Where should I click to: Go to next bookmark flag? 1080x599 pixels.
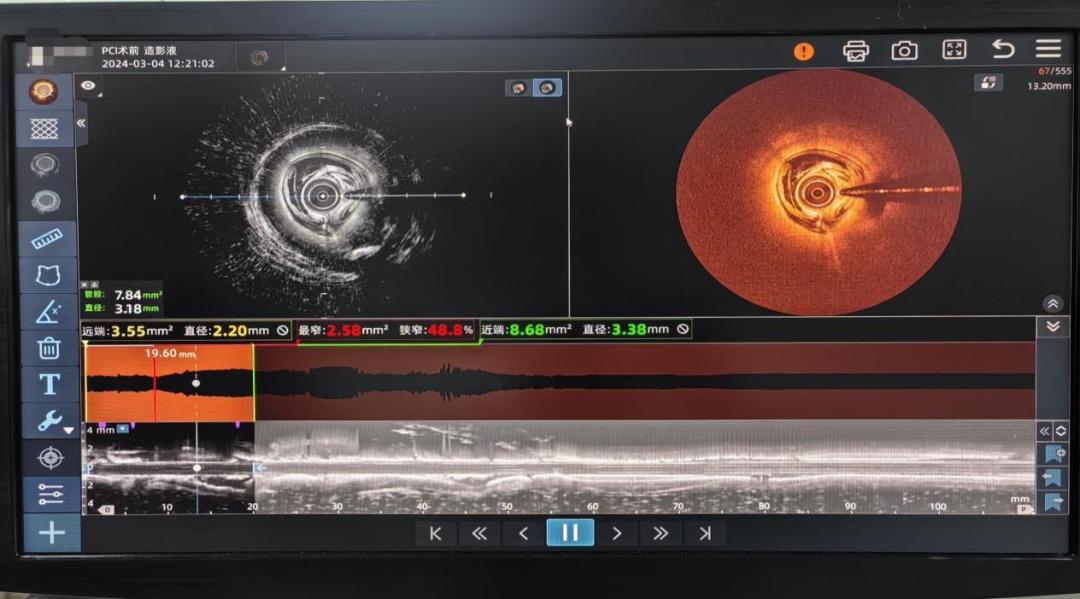[x=1054, y=501]
